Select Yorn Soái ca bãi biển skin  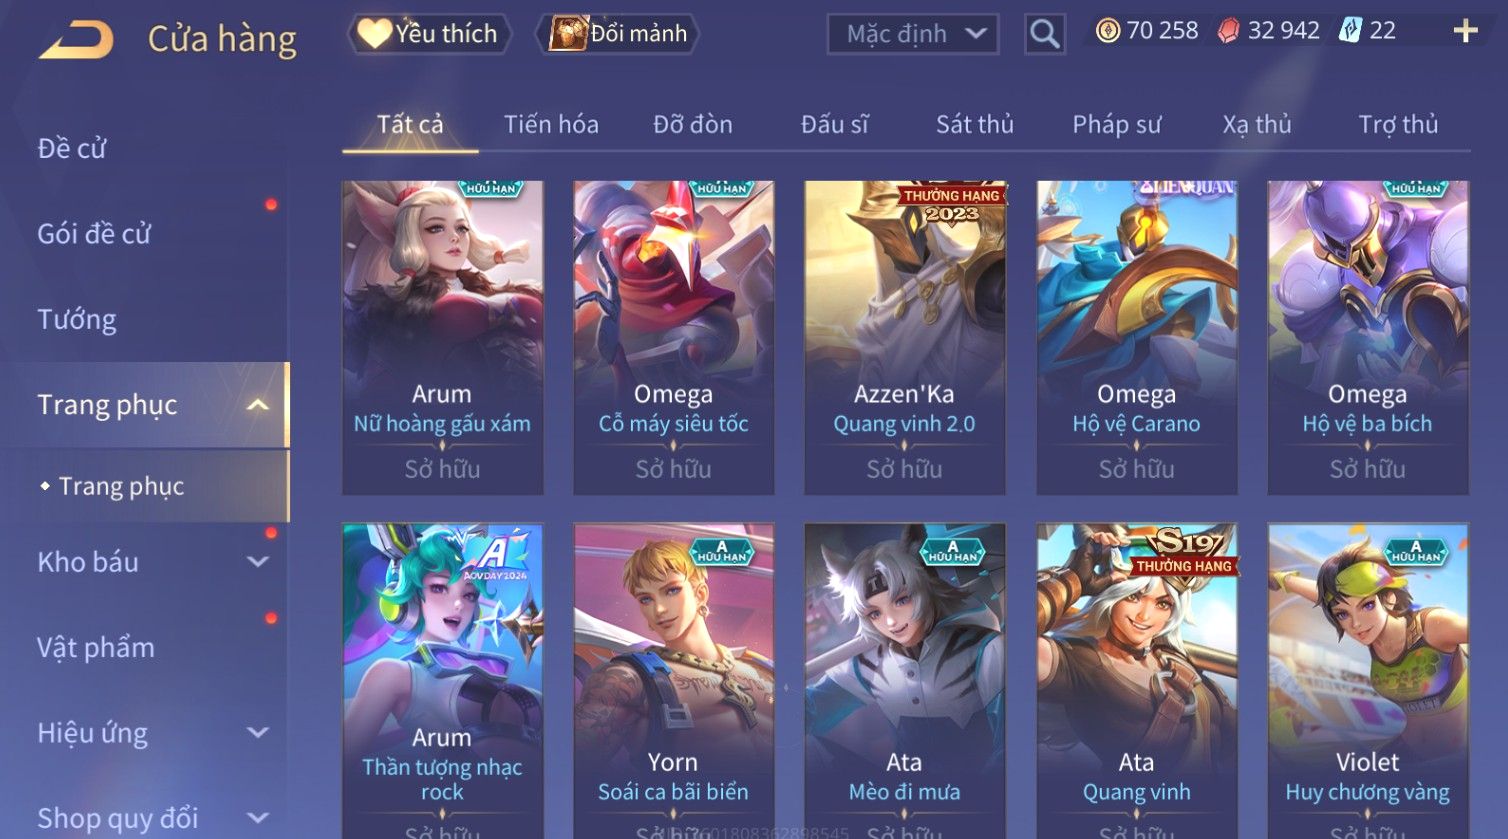pyautogui.click(x=674, y=680)
